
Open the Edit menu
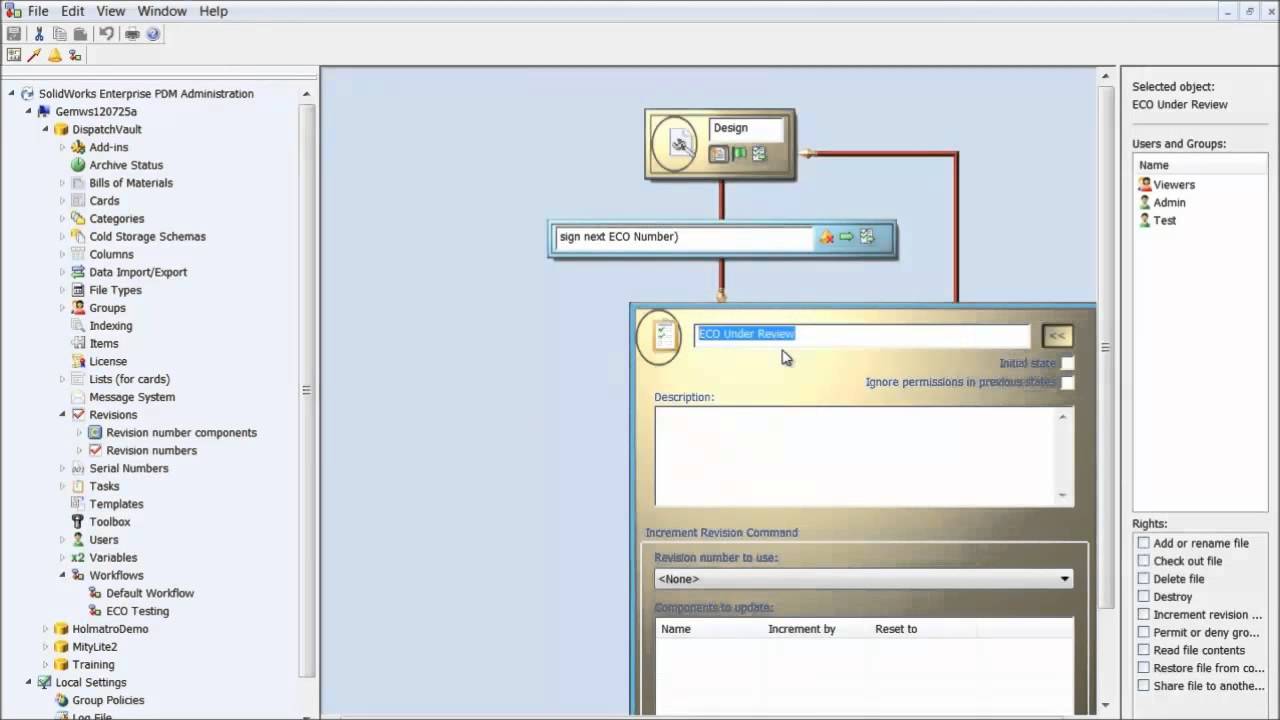coord(73,11)
